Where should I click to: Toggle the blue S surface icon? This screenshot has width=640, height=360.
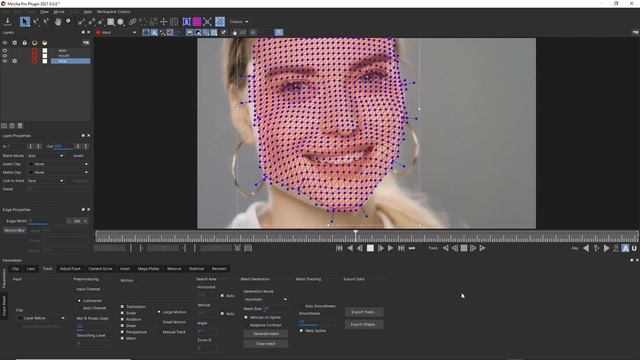coord(187,22)
